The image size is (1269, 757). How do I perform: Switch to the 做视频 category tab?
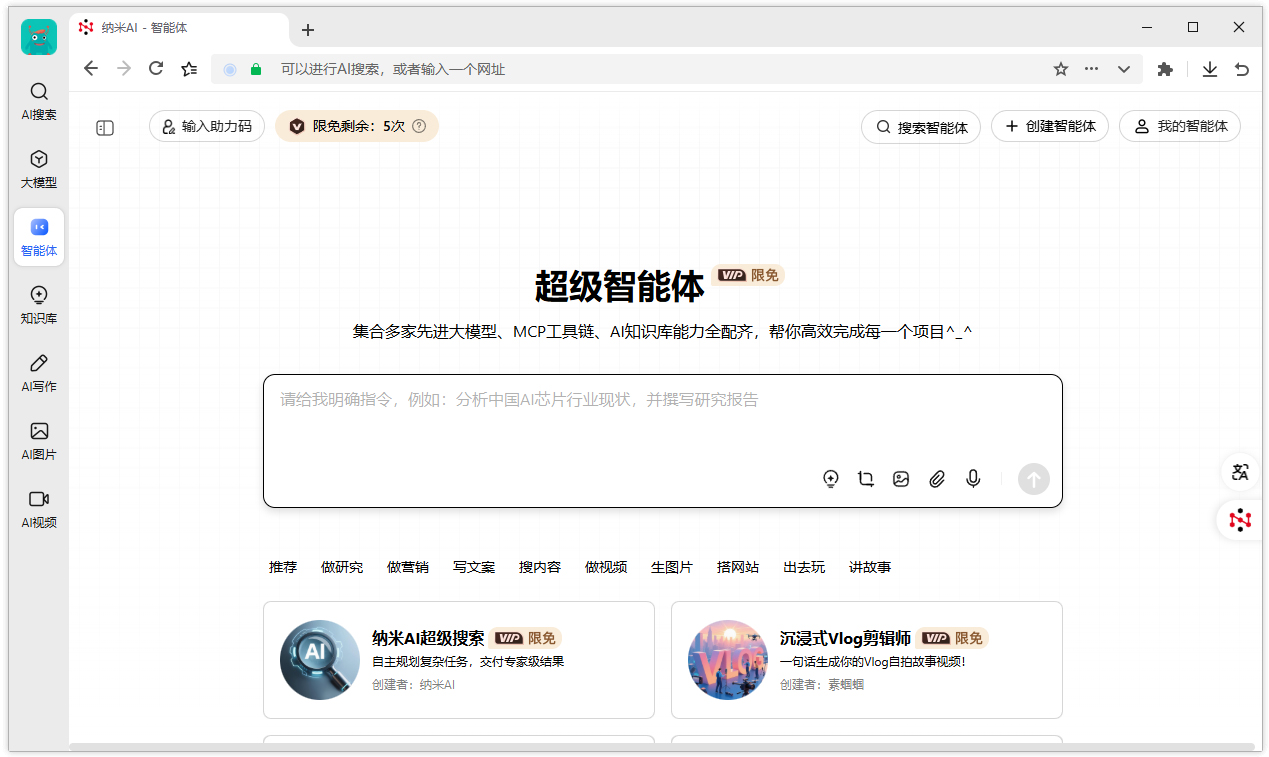point(605,567)
